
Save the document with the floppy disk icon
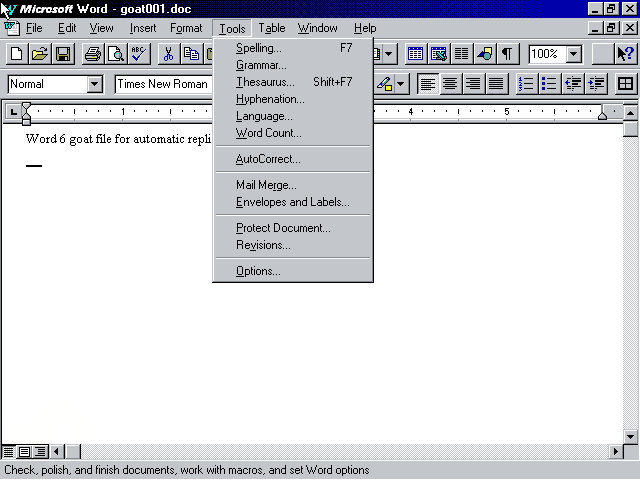[x=63, y=54]
